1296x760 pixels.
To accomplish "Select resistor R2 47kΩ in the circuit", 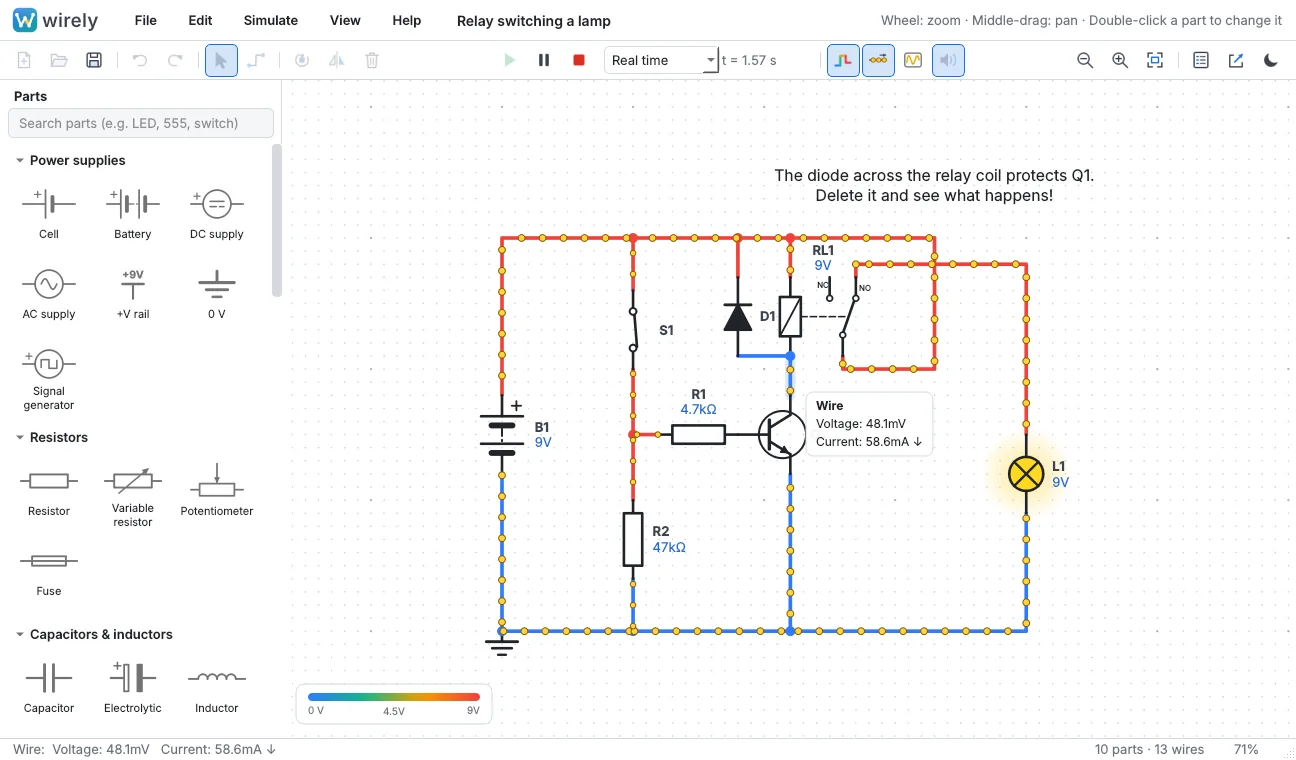I will pos(633,540).
